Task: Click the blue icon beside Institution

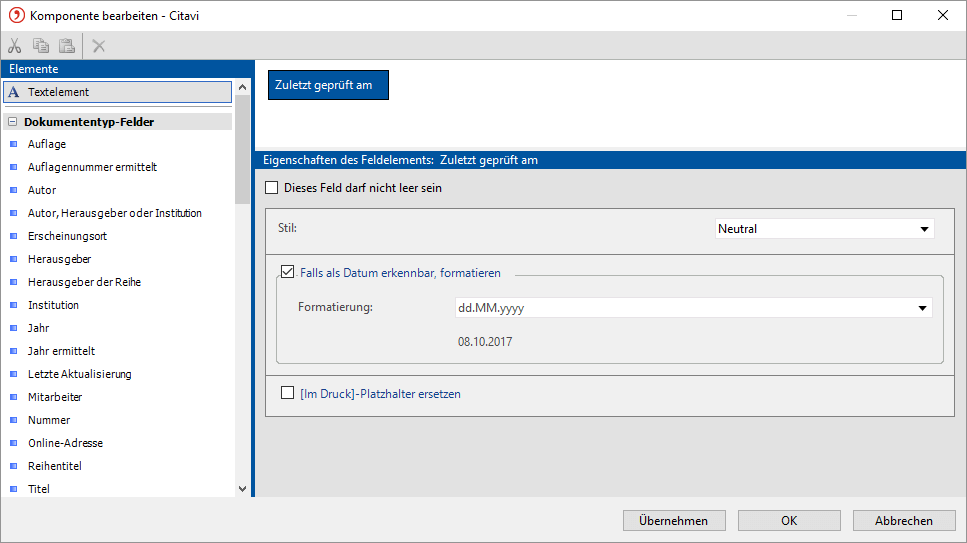Action: tap(14, 305)
